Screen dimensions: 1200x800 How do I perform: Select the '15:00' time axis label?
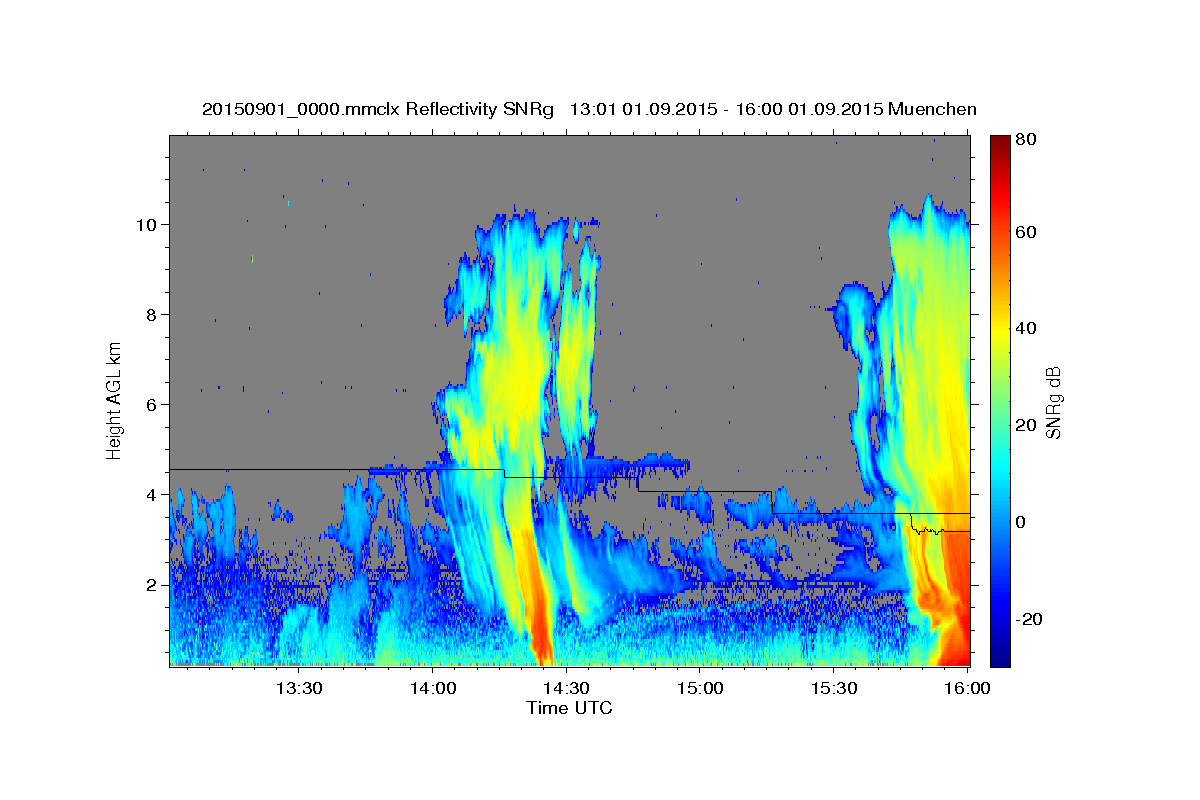[x=701, y=689]
